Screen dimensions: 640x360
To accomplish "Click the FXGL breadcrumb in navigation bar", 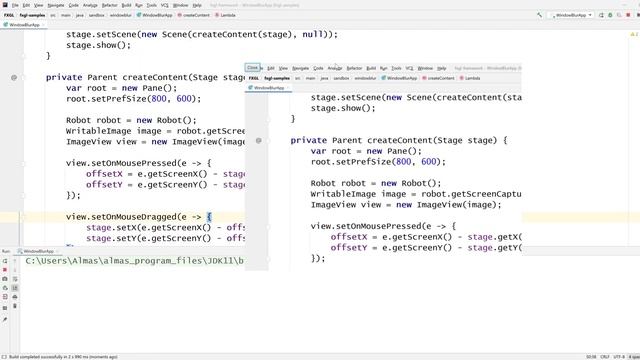I will tap(9, 15).
